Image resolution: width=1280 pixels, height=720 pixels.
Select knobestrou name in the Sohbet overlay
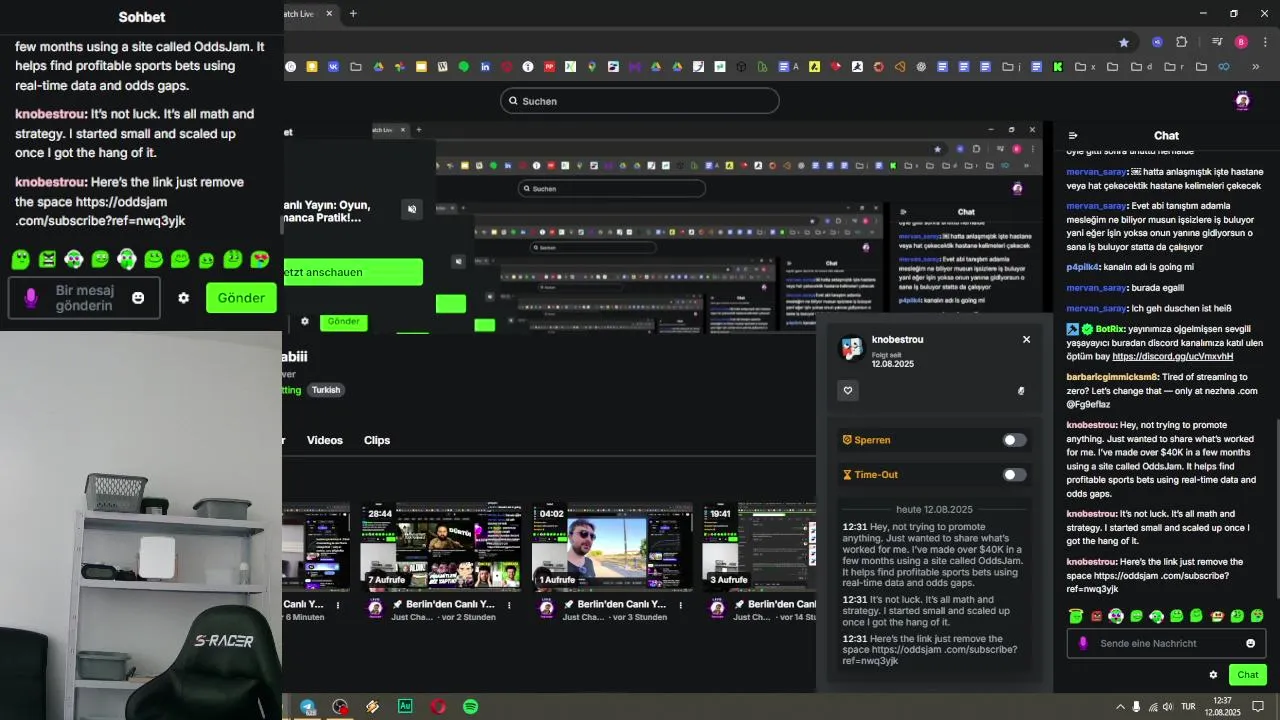point(51,114)
